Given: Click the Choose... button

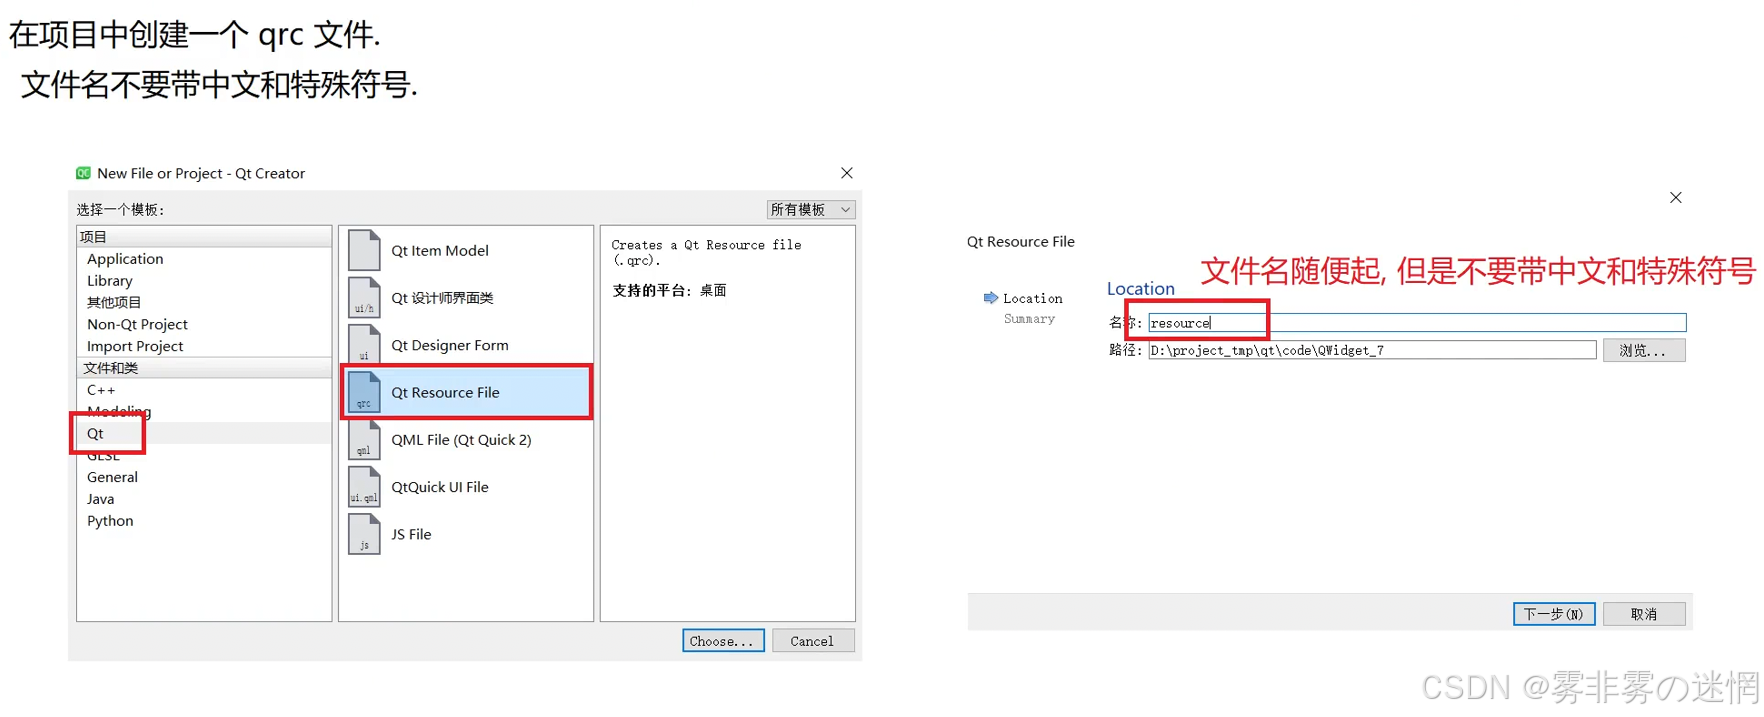Looking at the screenshot, I should (723, 641).
